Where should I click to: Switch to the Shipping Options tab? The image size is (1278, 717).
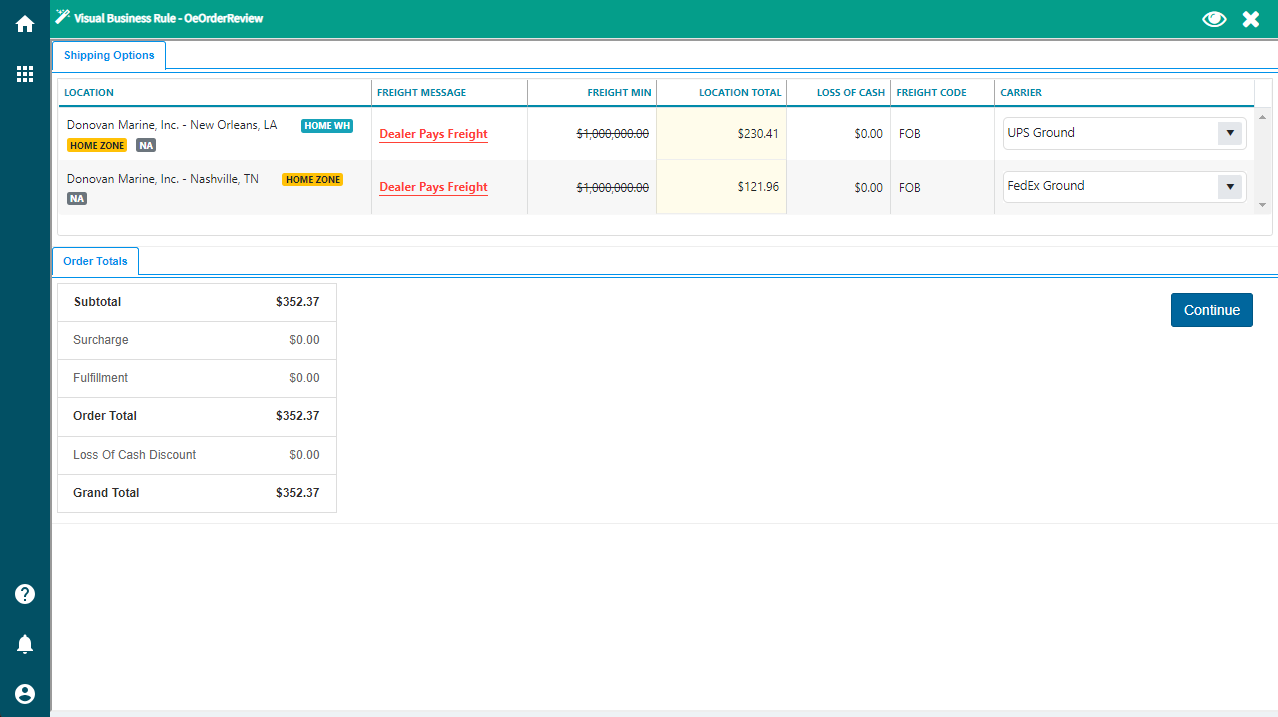pos(109,55)
